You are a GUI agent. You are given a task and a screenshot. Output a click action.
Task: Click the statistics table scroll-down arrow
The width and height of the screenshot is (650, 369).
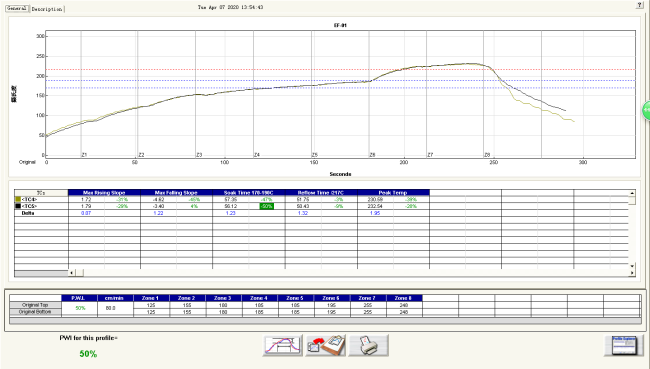pyautogui.click(x=632, y=266)
